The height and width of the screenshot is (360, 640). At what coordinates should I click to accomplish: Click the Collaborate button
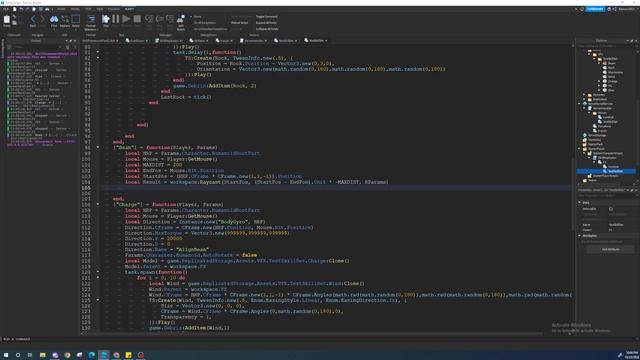point(595,9)
